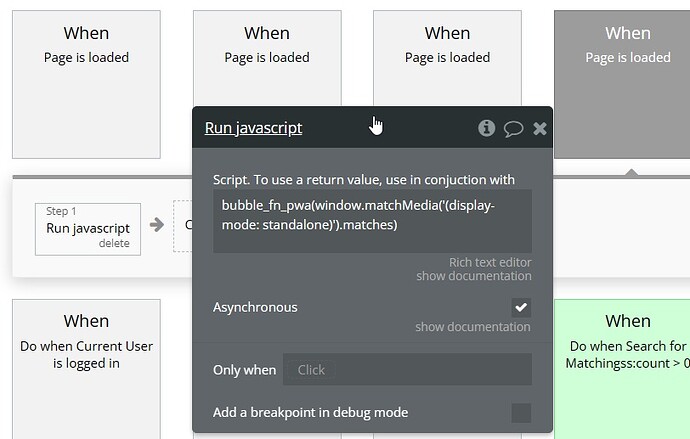Select the Step 1 Run javascript action
Viewport: 690px width, 439px height.
coord(88,228)
